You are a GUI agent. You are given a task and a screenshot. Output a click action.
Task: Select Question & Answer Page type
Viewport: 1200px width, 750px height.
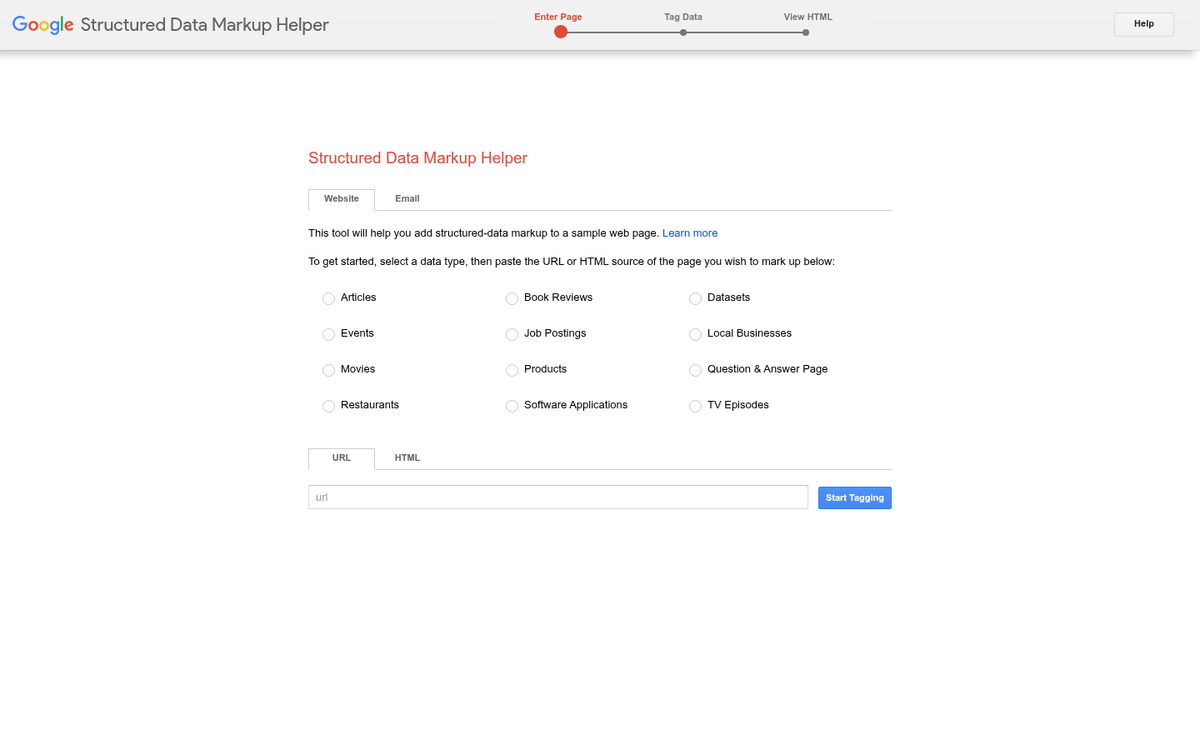coord(695,370)
